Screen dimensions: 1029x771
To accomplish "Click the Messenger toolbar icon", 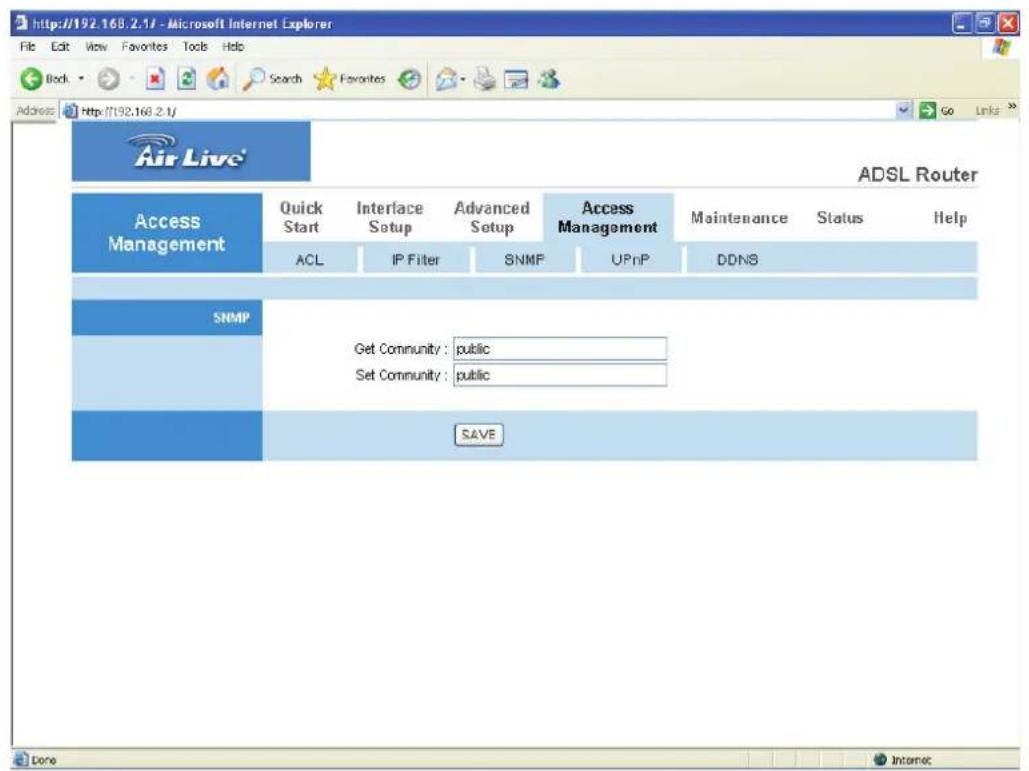I will (x=549, y=79).
